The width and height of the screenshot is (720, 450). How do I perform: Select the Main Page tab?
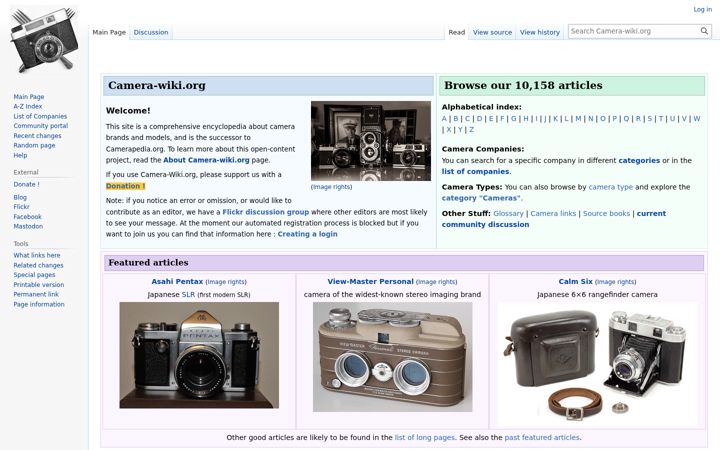tap(109, 32)
